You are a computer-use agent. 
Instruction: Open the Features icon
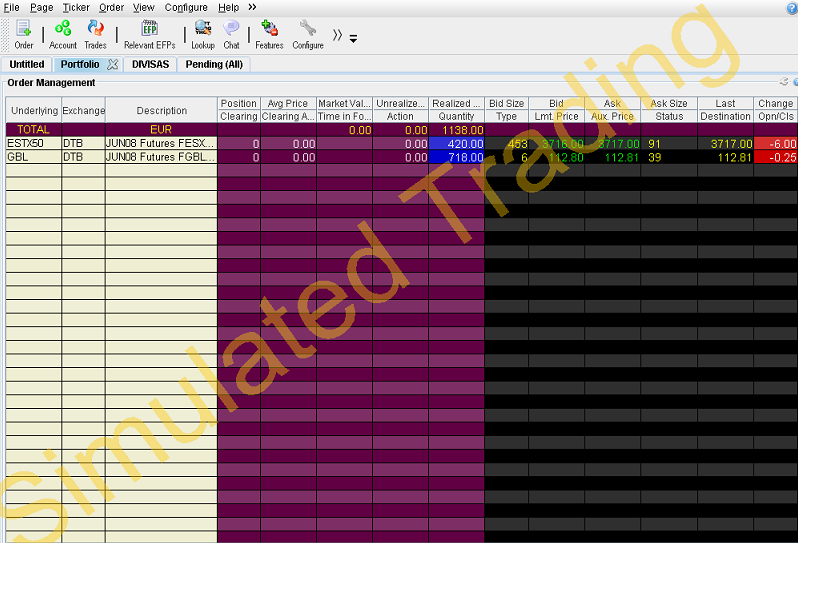tap(269, 35)
